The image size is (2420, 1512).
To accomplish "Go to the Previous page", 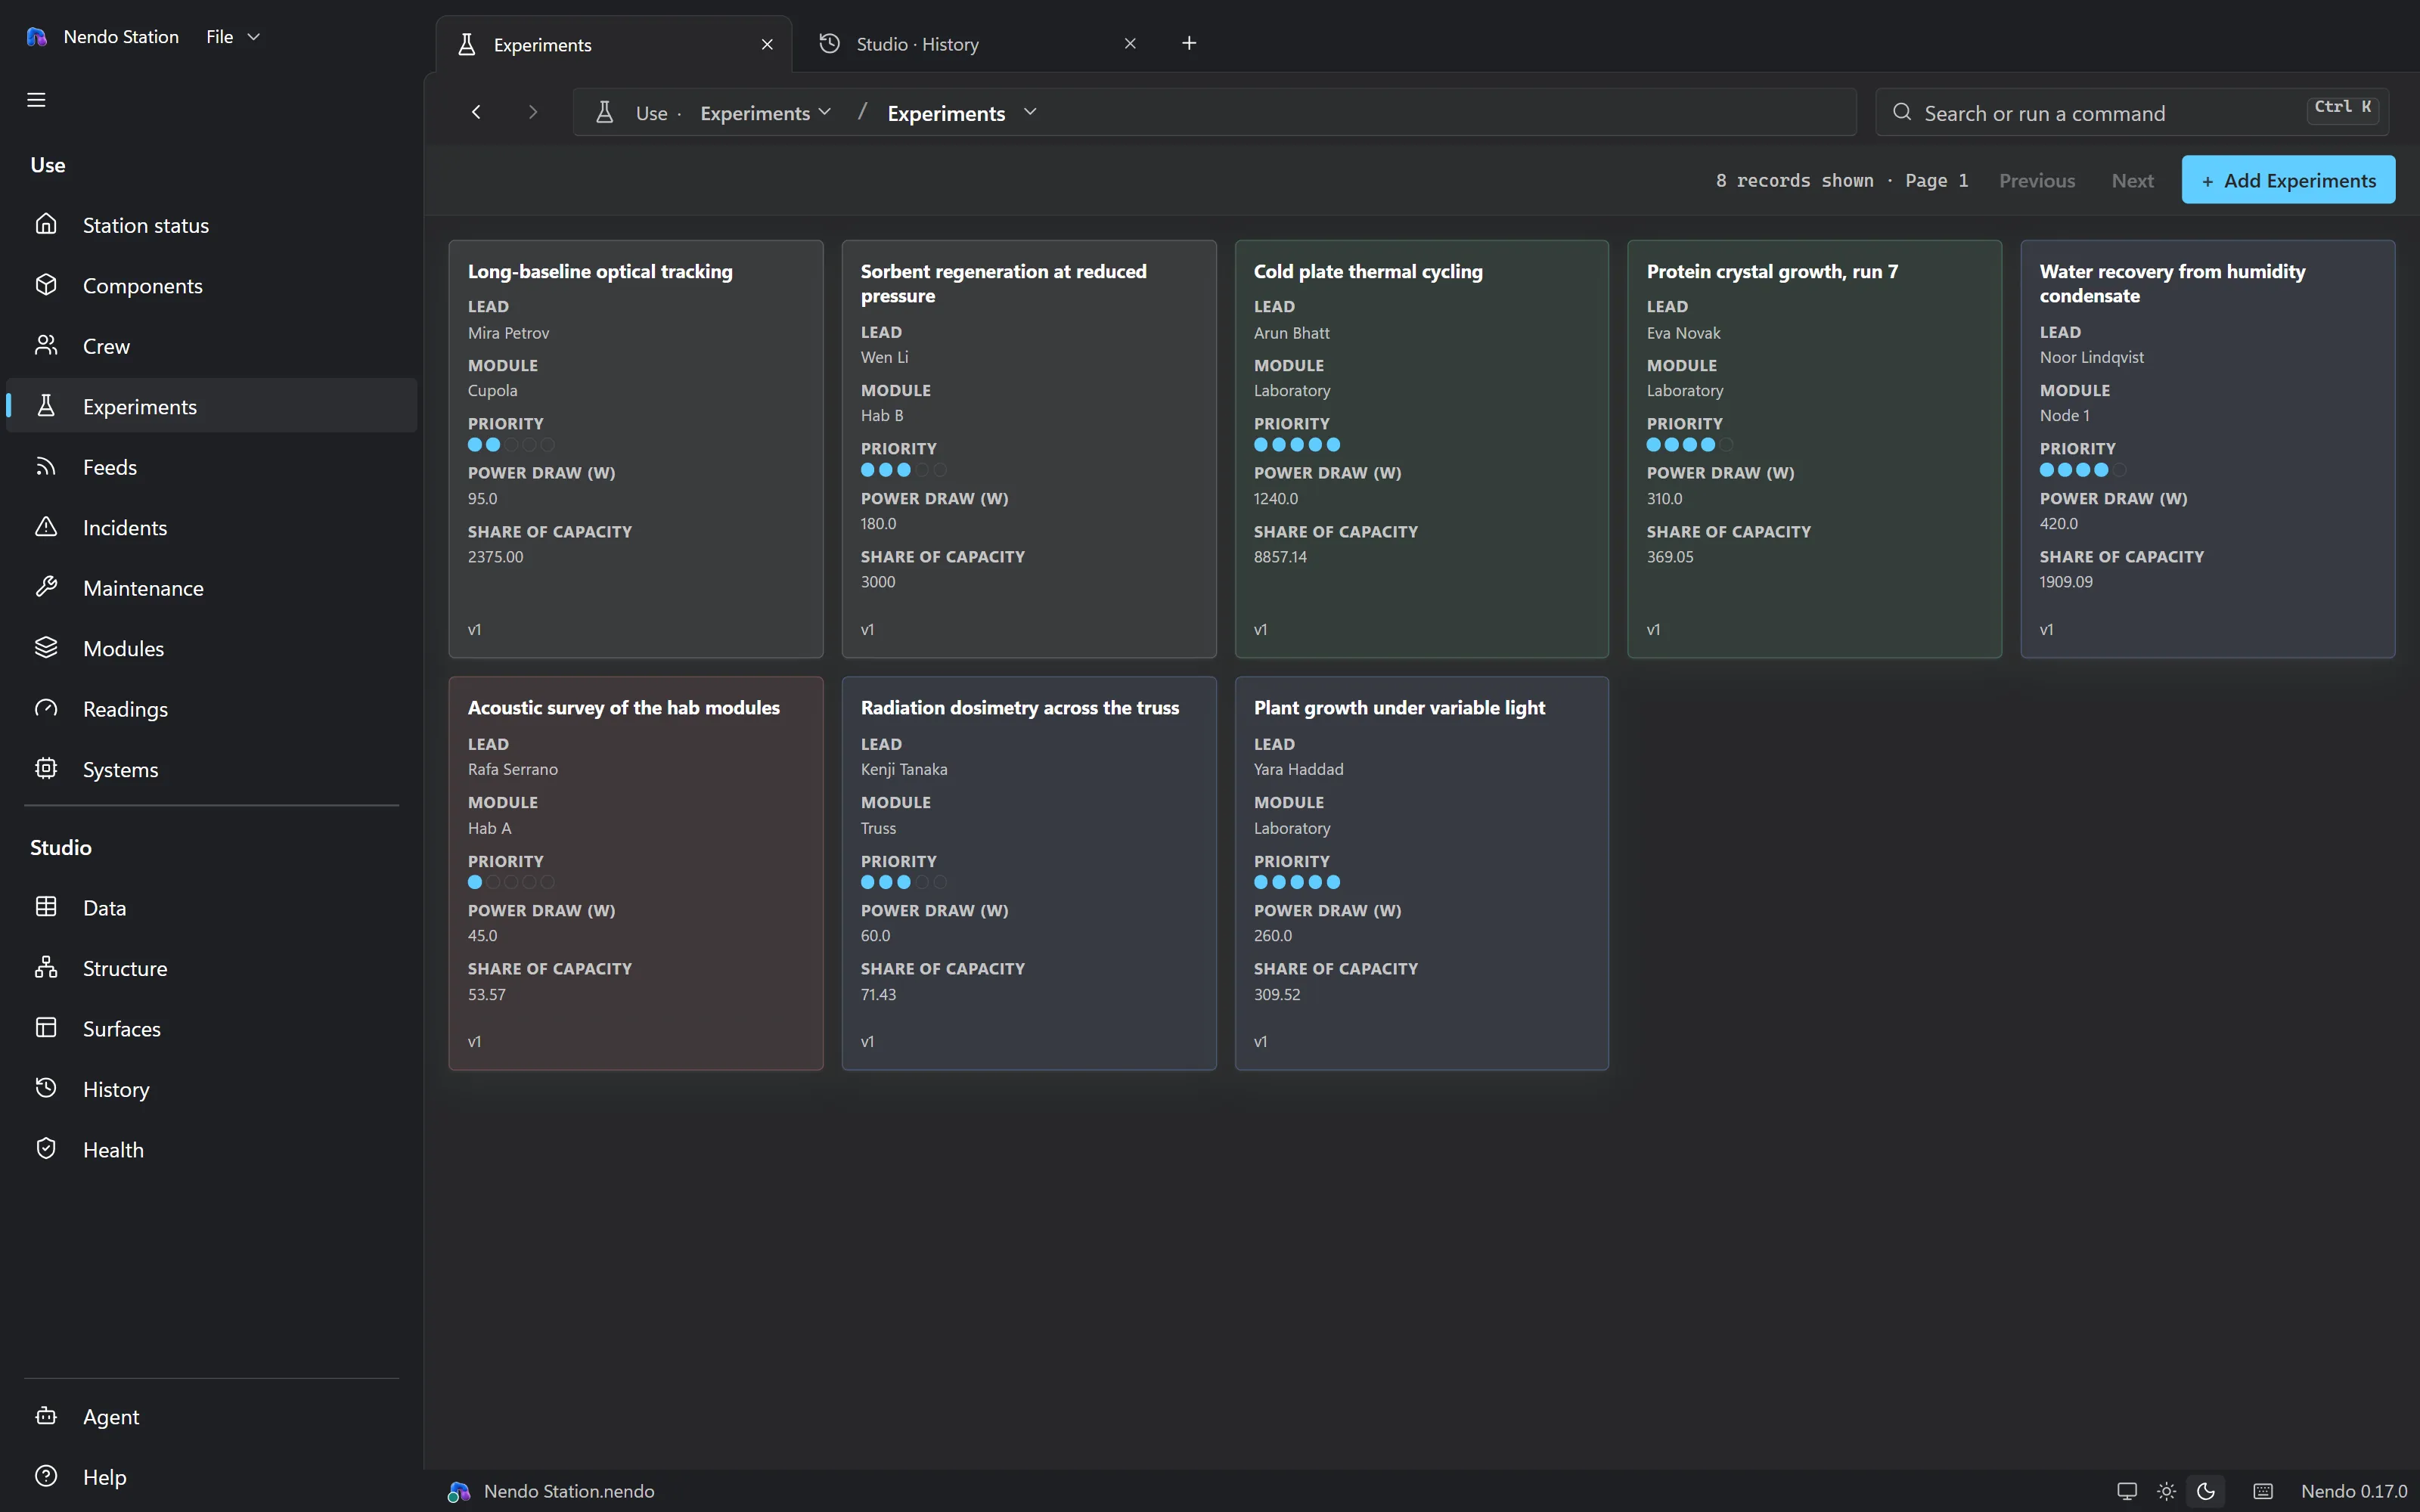I will pos(2037,181).
